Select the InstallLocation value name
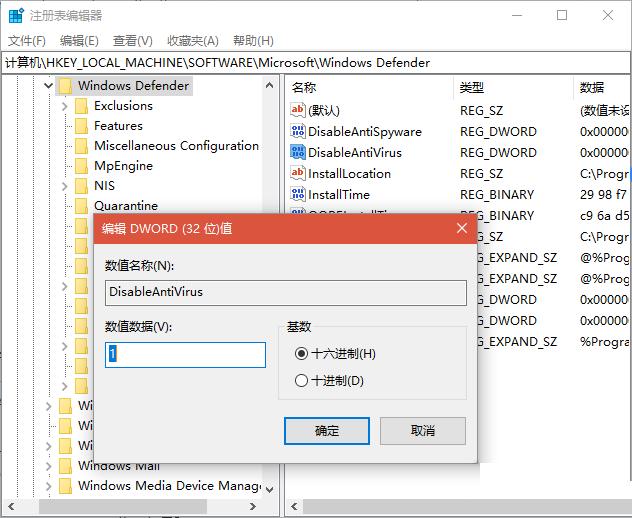Screen dimensions: 632x518 [349, 174]
